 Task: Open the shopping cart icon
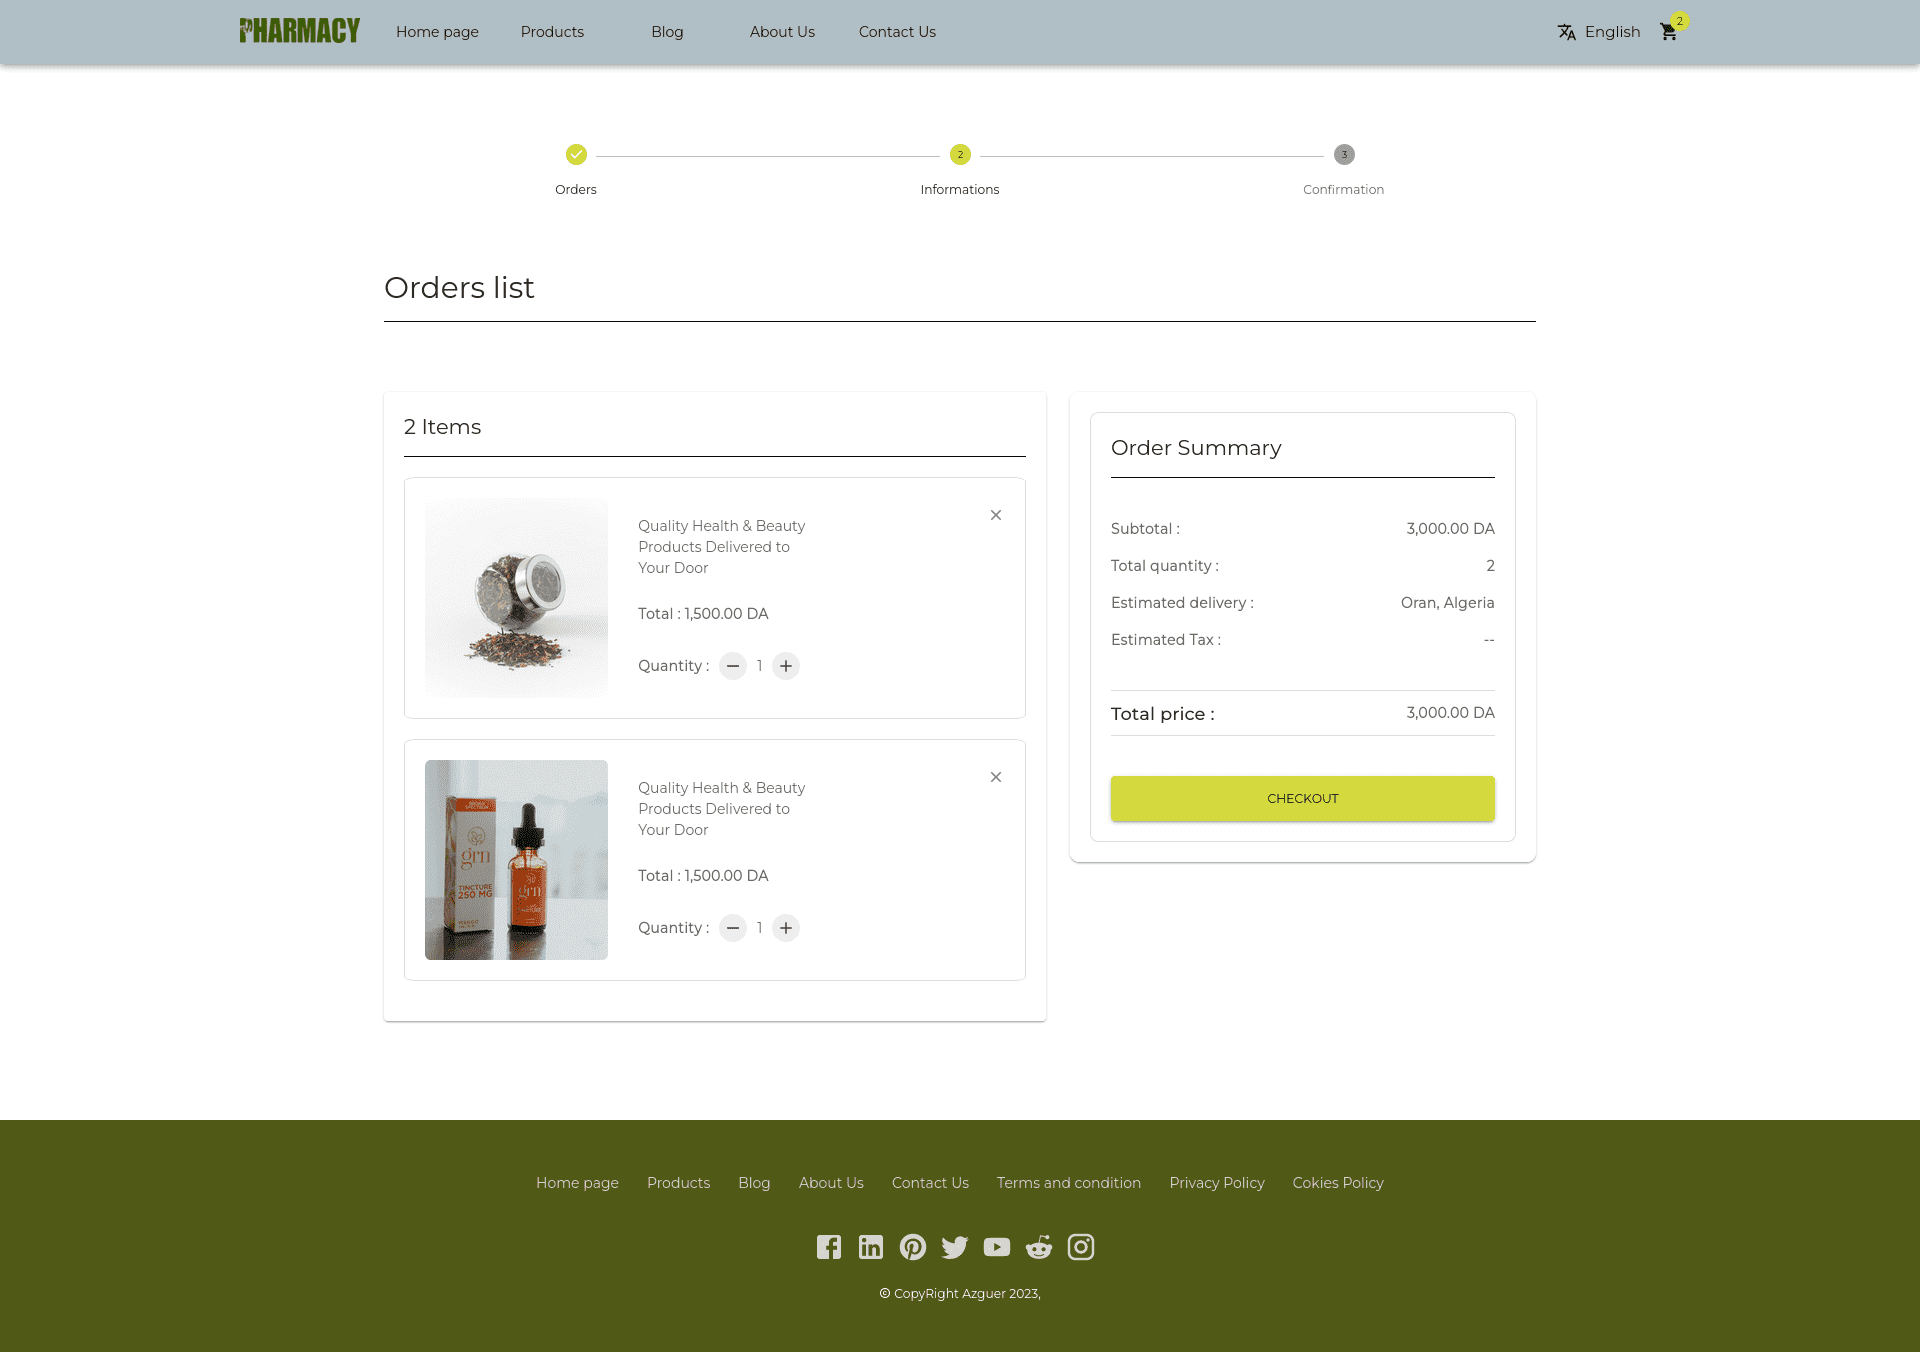[1668, 32]
